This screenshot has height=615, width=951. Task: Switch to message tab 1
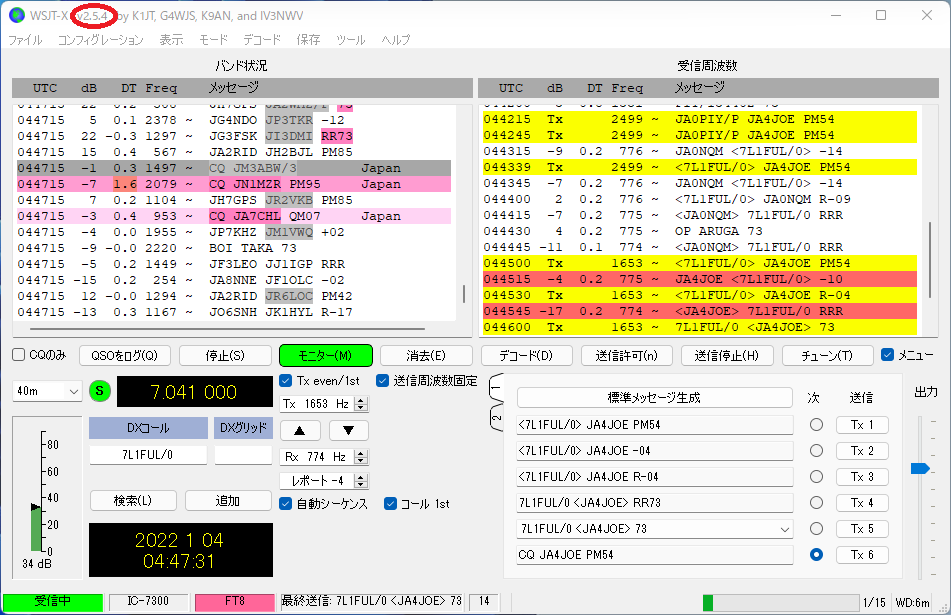[496, 388]
